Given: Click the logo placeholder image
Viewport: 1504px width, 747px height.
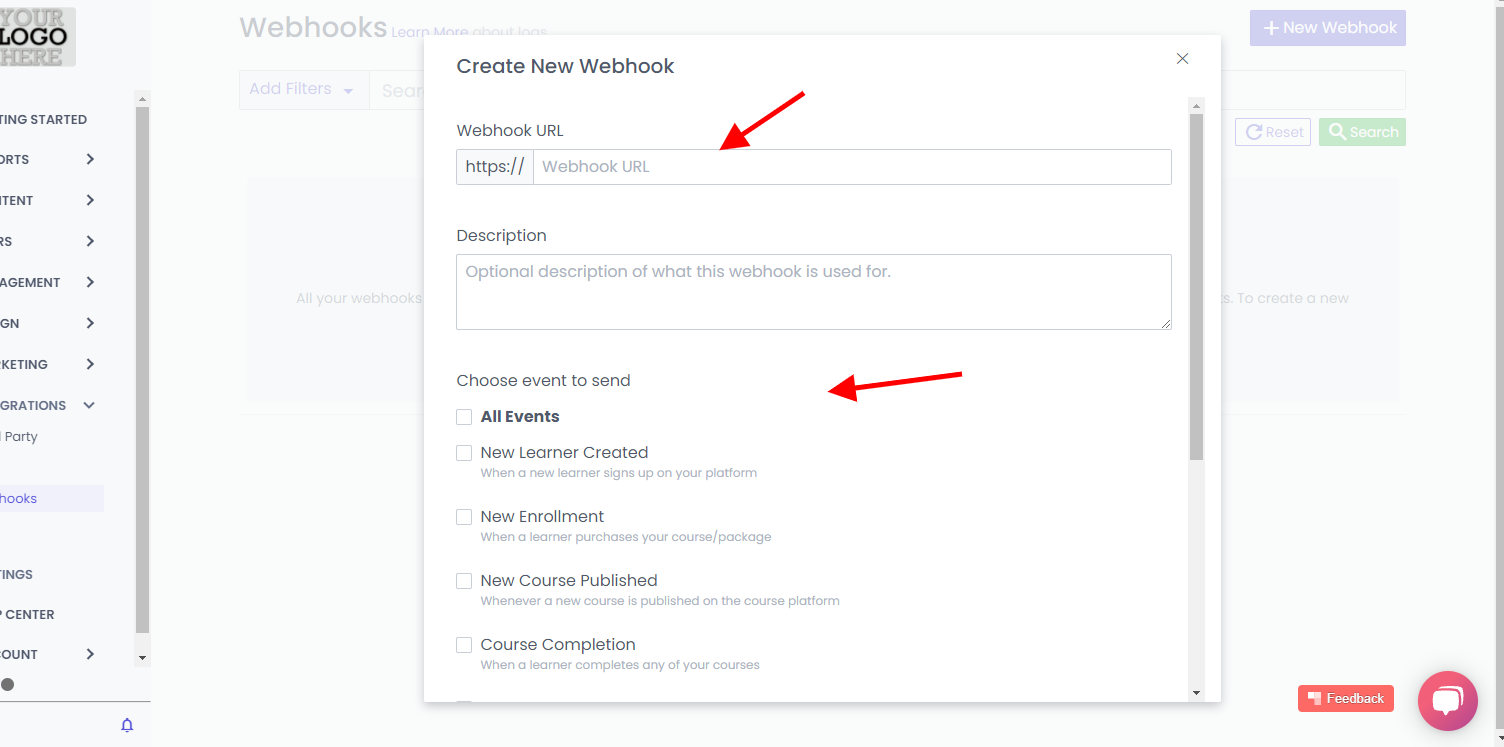Looking at the screenshot, I should coord(37,37).
